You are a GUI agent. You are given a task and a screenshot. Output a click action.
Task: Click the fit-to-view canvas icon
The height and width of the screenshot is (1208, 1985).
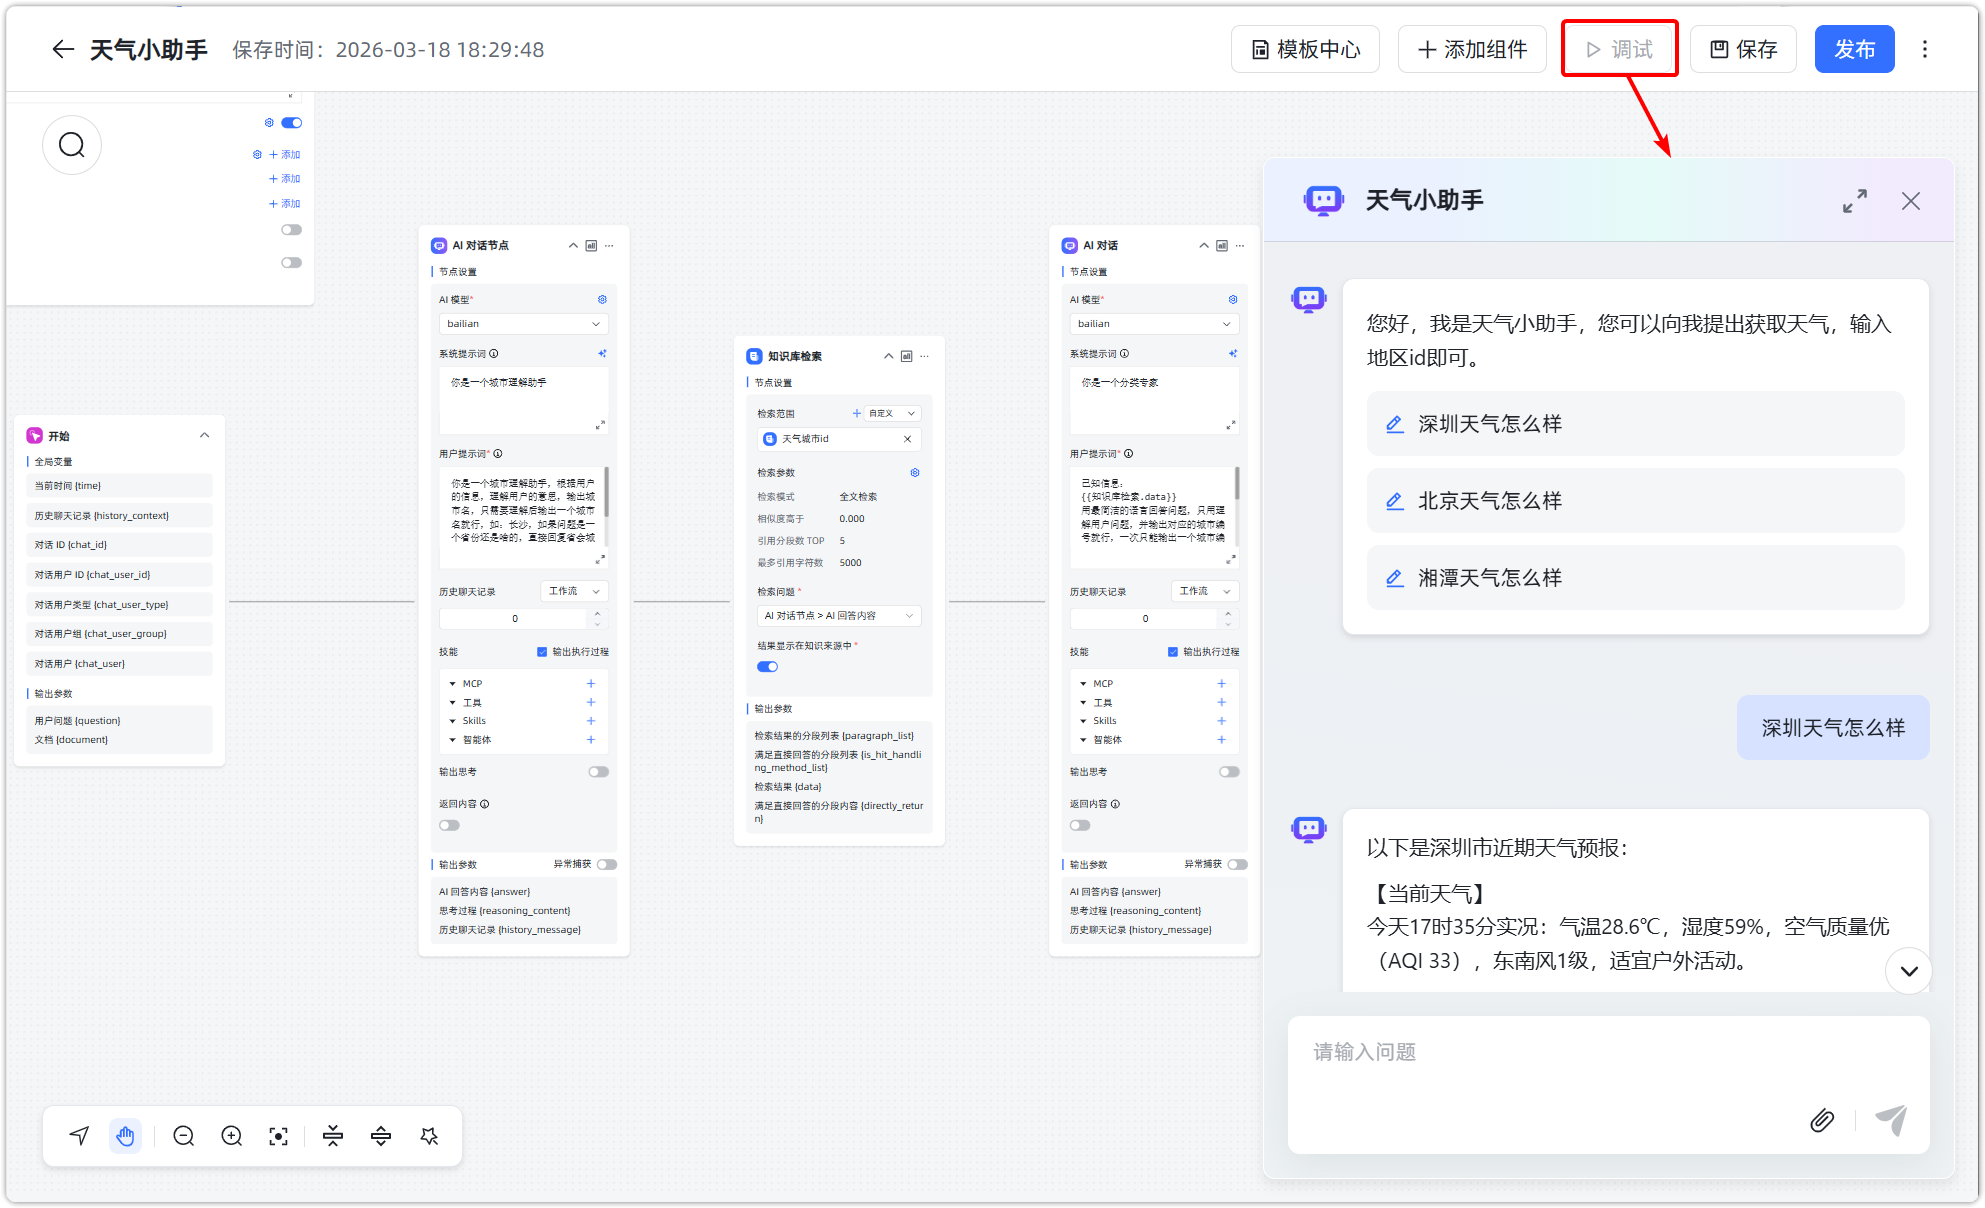tap(279, 1136)
